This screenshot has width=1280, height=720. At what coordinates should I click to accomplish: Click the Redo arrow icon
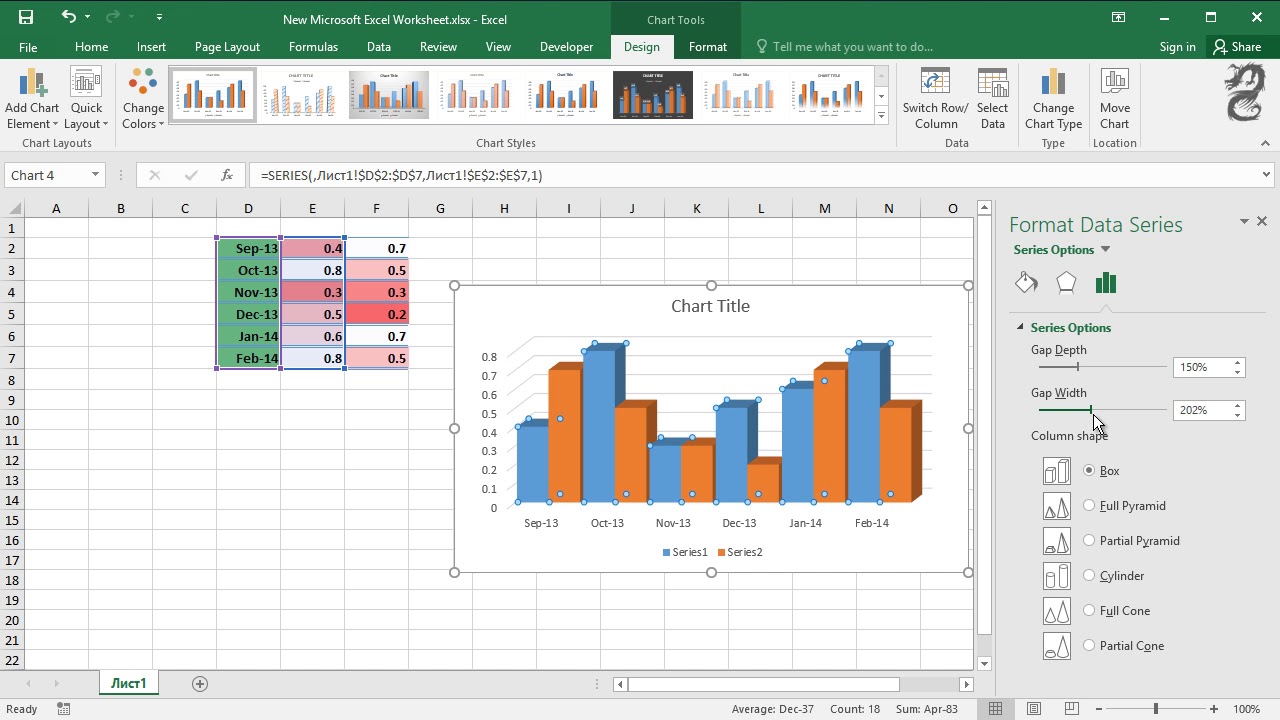[114, 17]
